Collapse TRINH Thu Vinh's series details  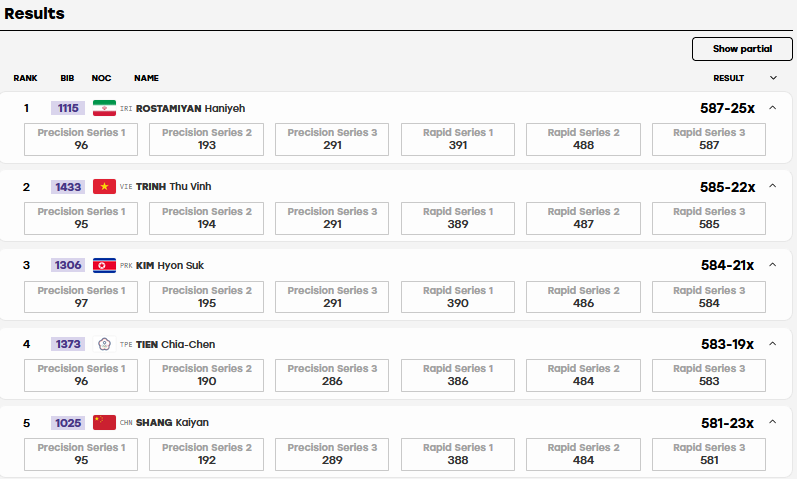773,186
